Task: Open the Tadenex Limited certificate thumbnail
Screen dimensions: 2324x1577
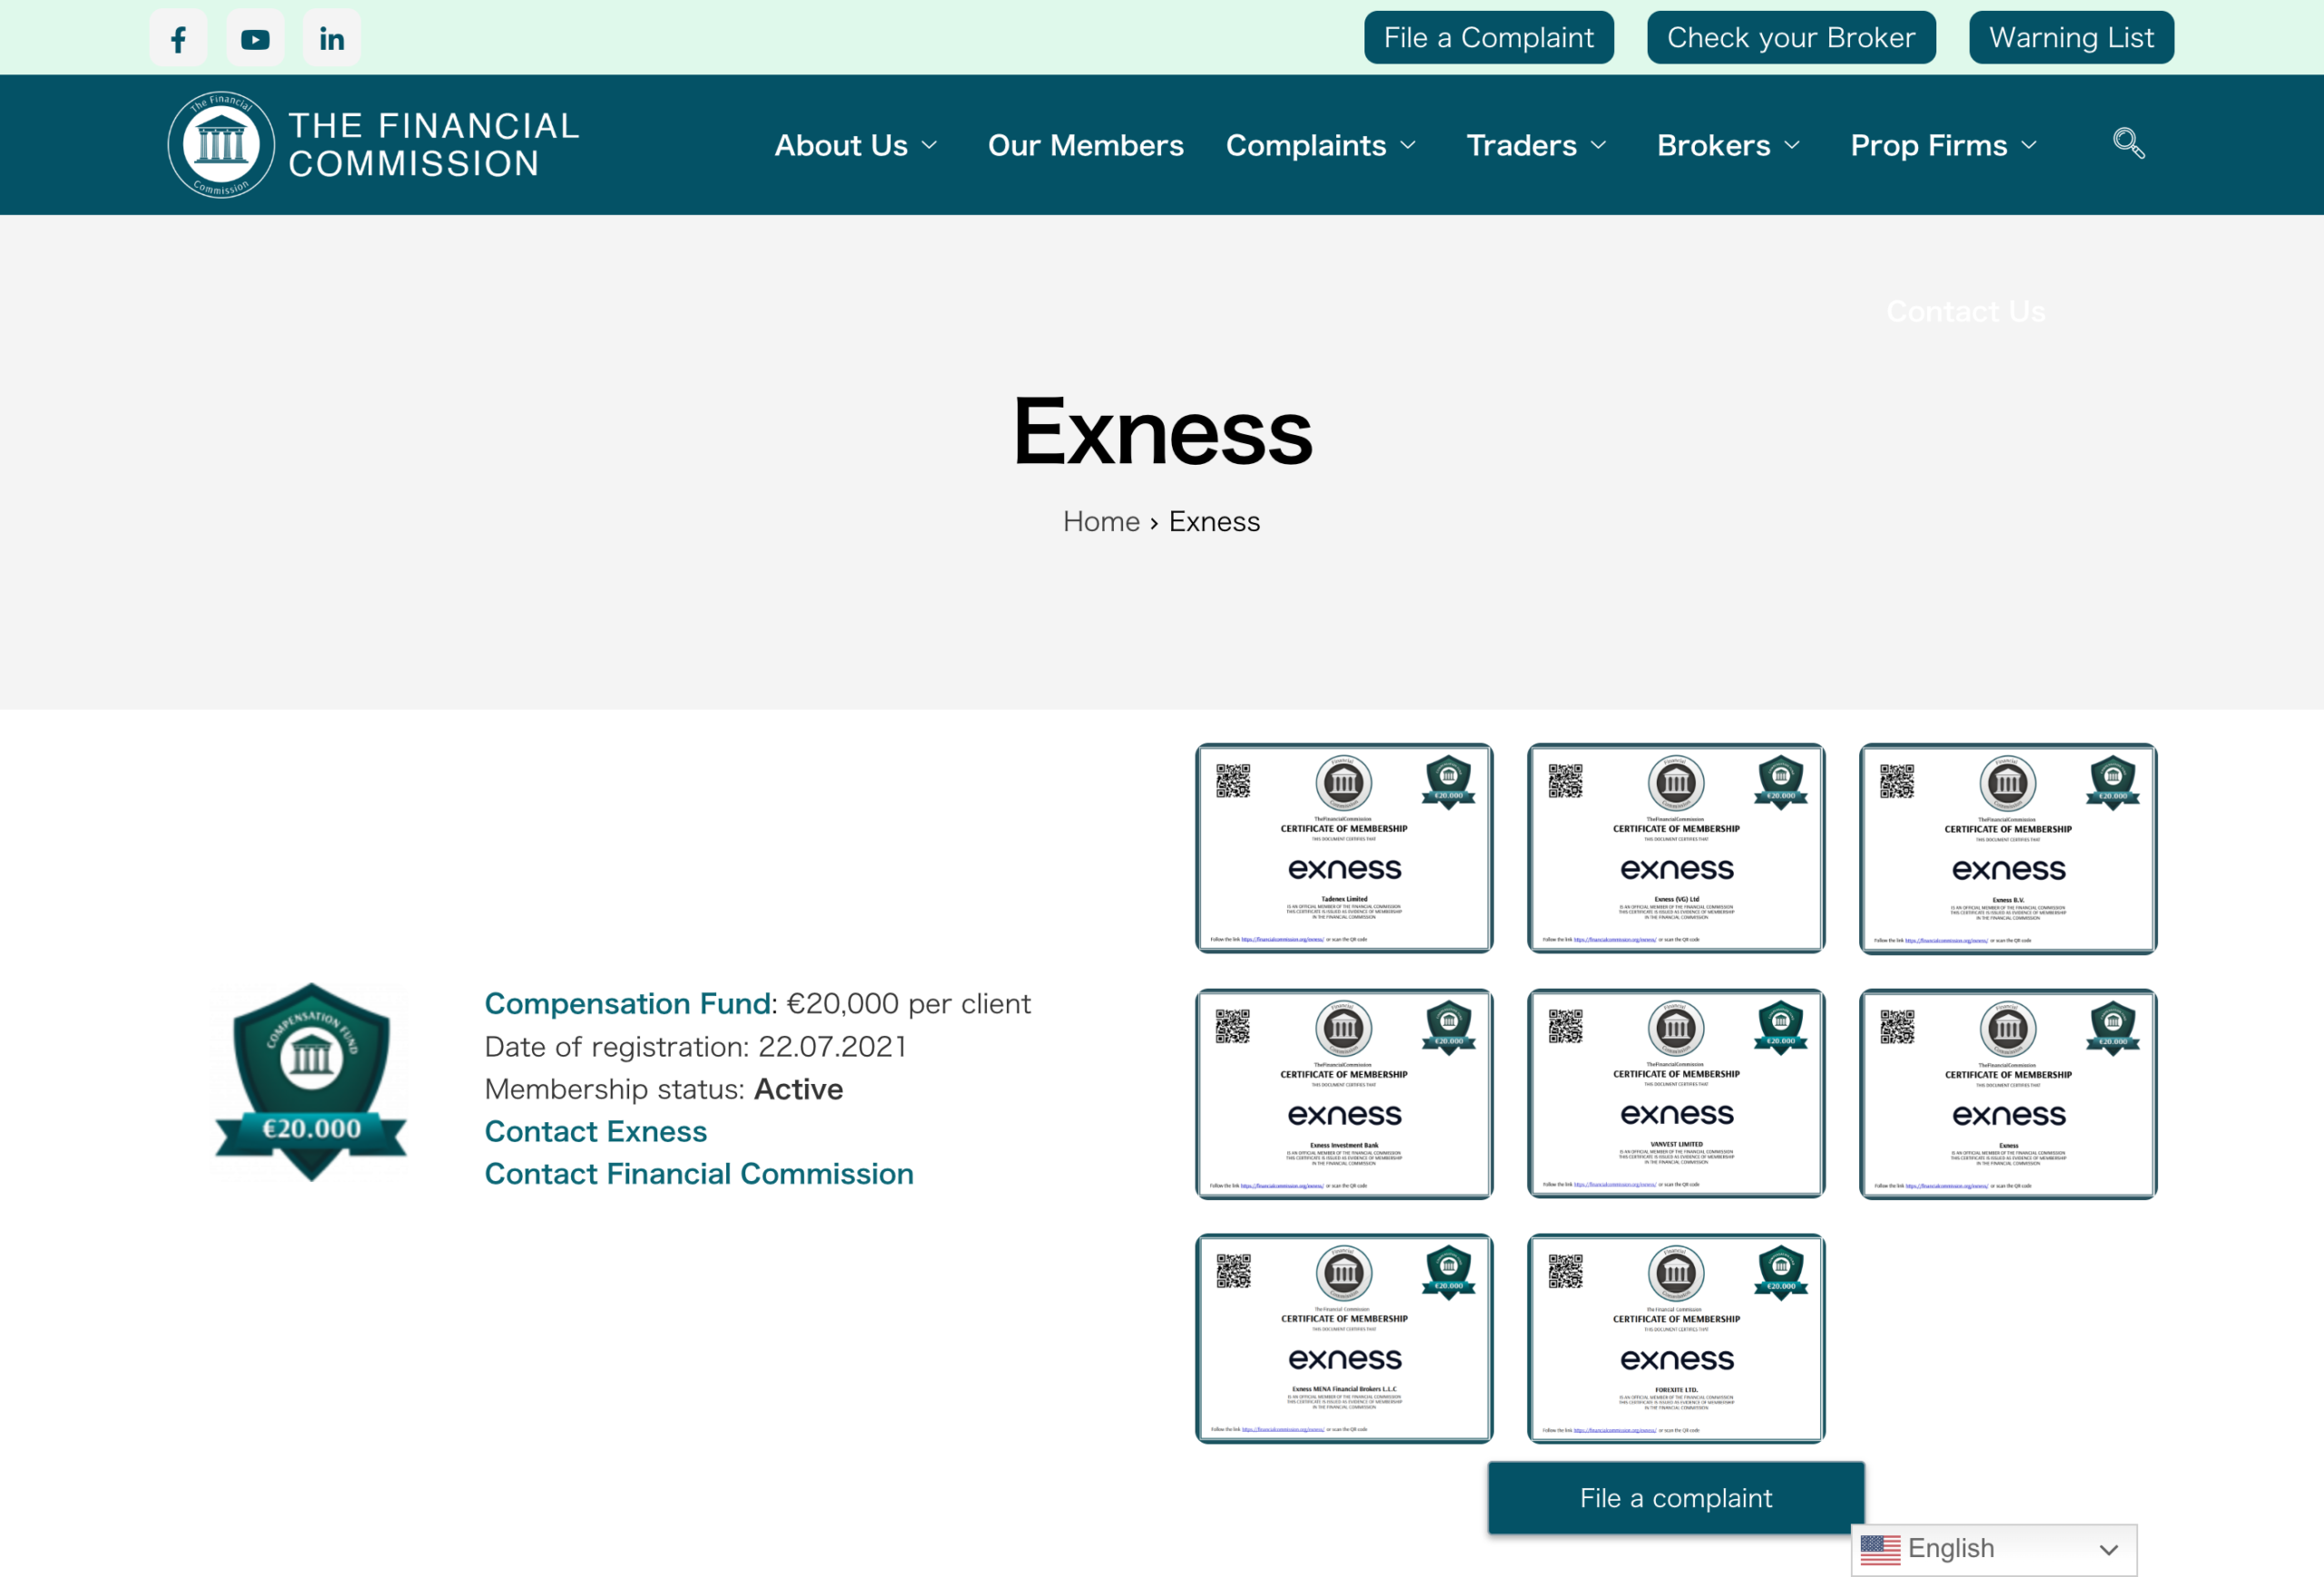Action: coord(1343,847)
